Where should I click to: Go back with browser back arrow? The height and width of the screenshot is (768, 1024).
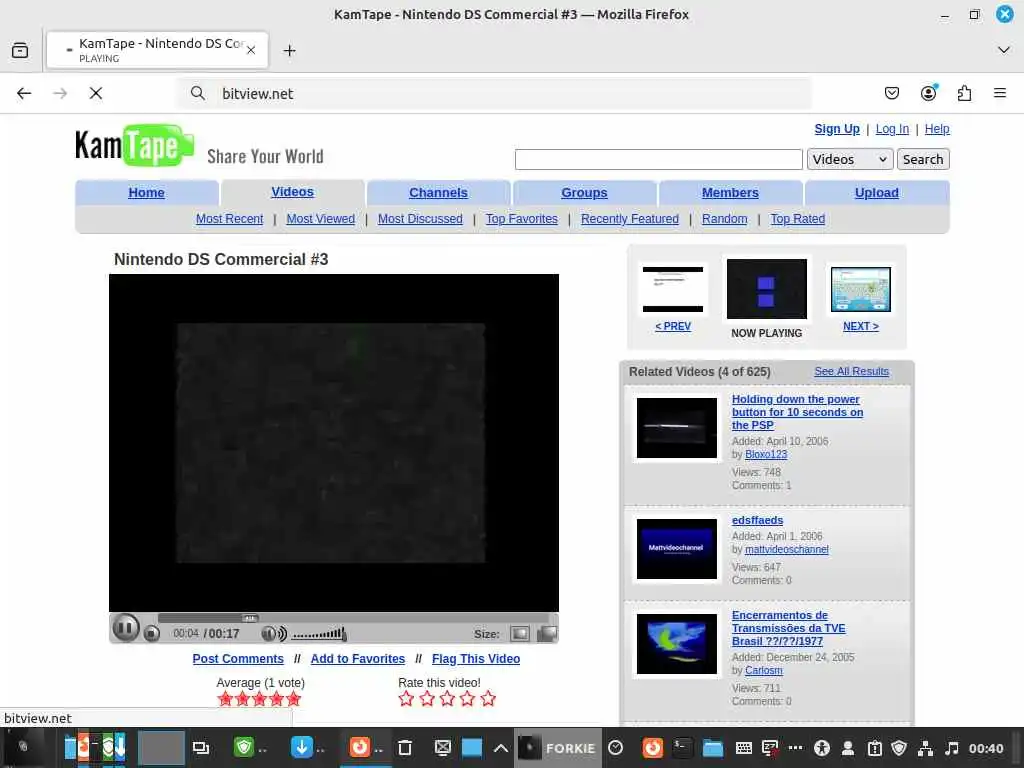pyautogui.click(x=24, y=93)
